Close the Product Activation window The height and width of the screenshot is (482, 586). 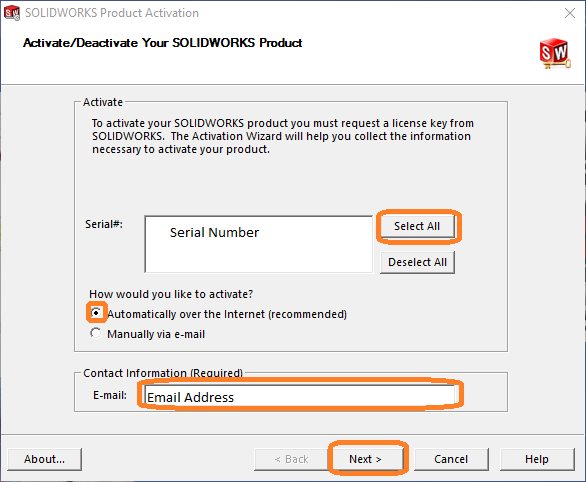(x=570, y=13)
